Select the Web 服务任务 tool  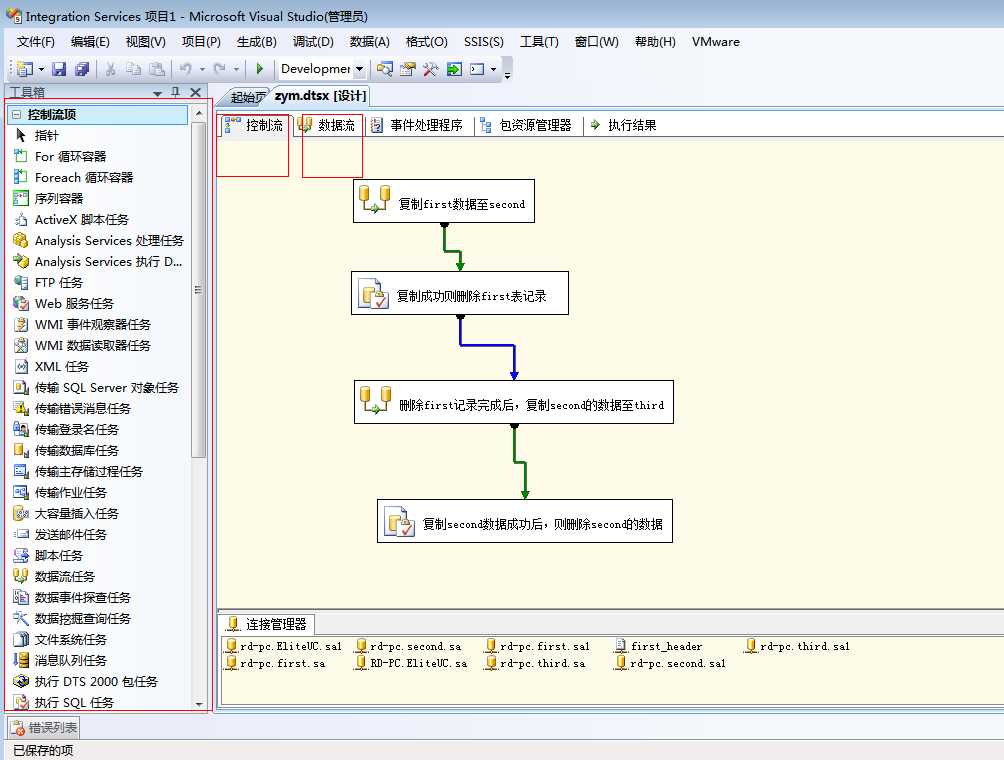click(74, 303)
